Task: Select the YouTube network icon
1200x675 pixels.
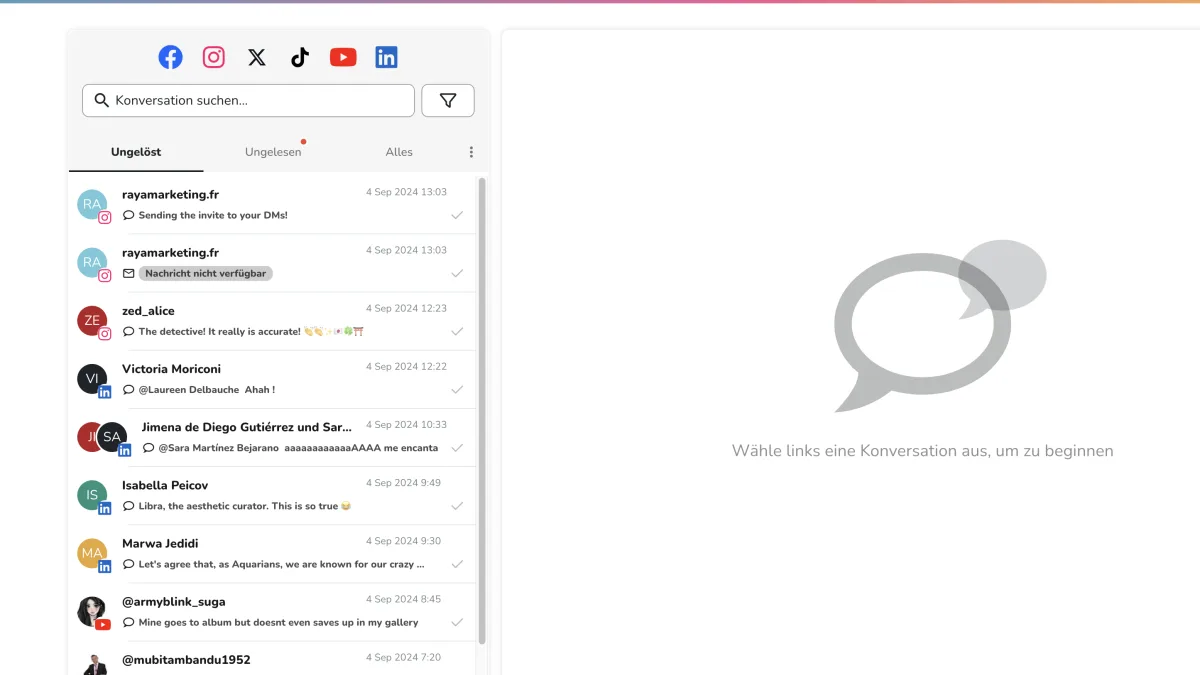Action: 343,57
